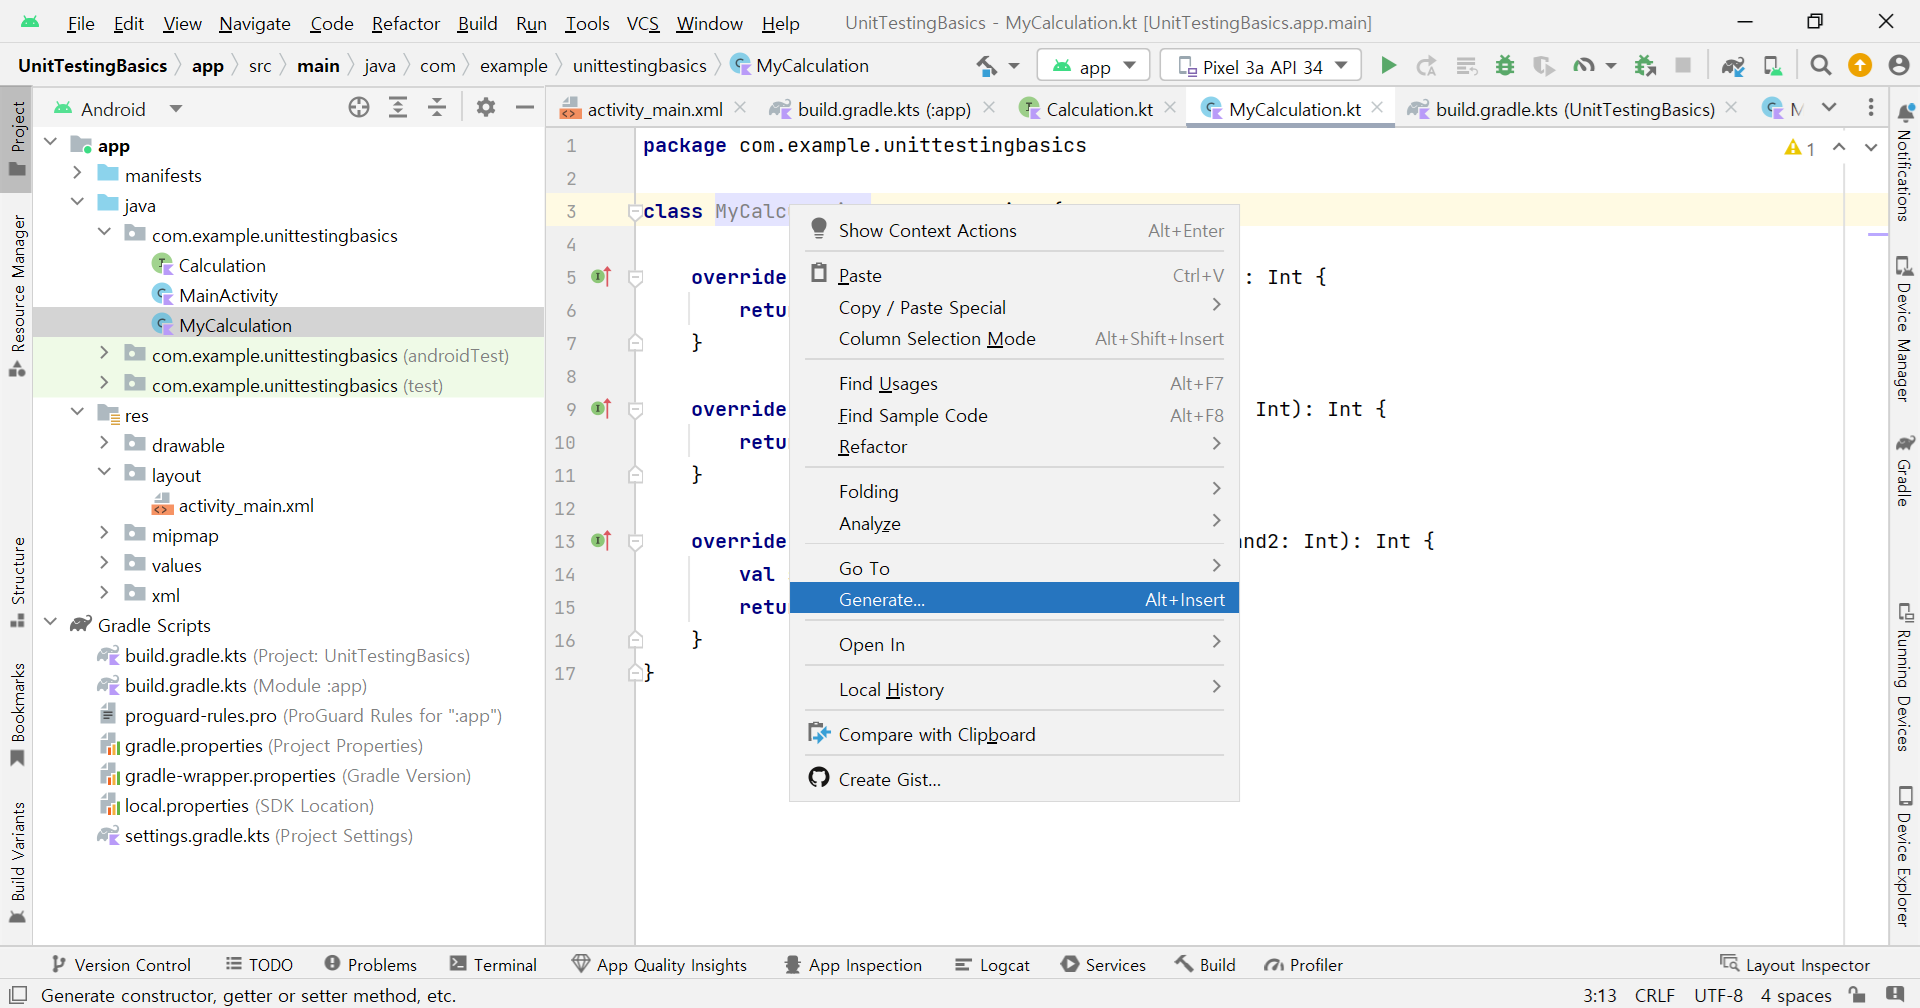The image size is (1920, 1008).
Task: Open Notifications tool window
Action: click(x=1905, y=161)
